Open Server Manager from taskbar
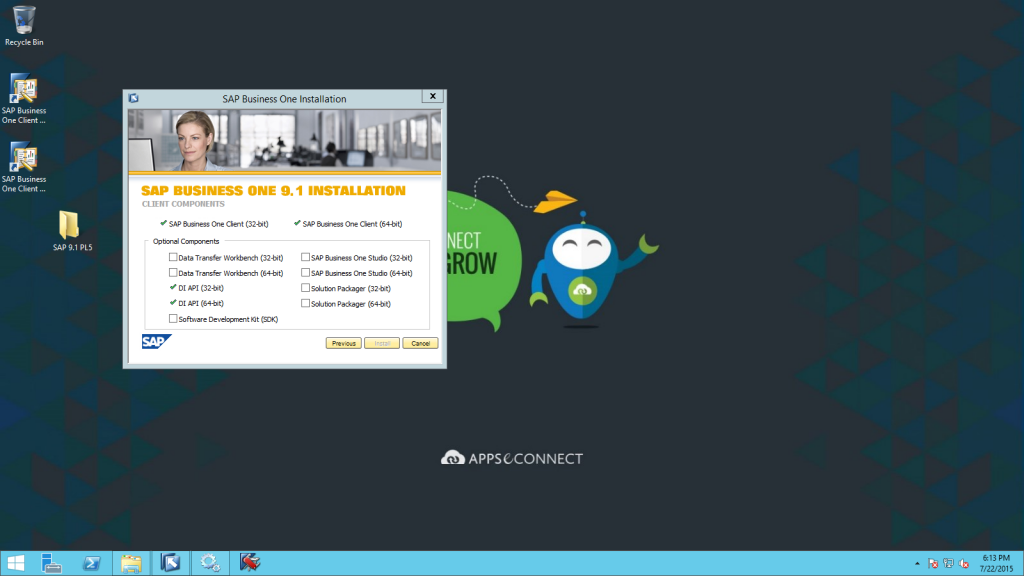 tap(51, 563)
